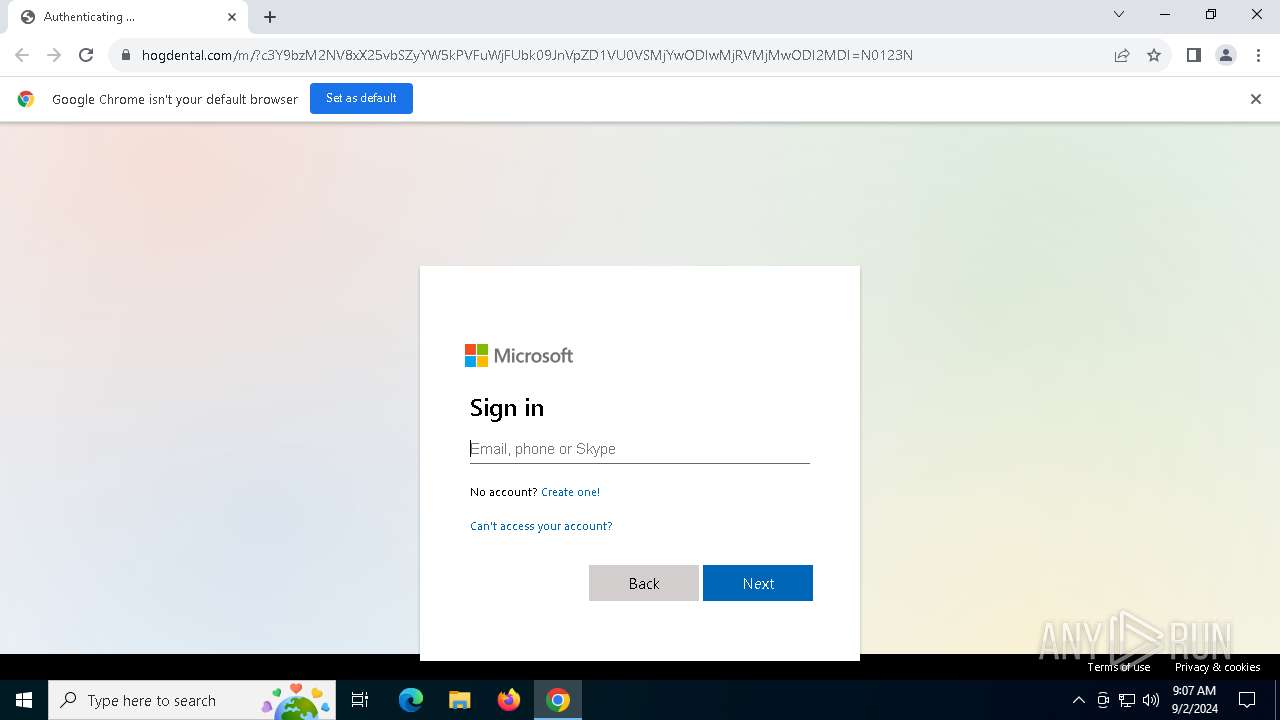
Task: Open a new tab with plus button
Action: coord(270,17)
